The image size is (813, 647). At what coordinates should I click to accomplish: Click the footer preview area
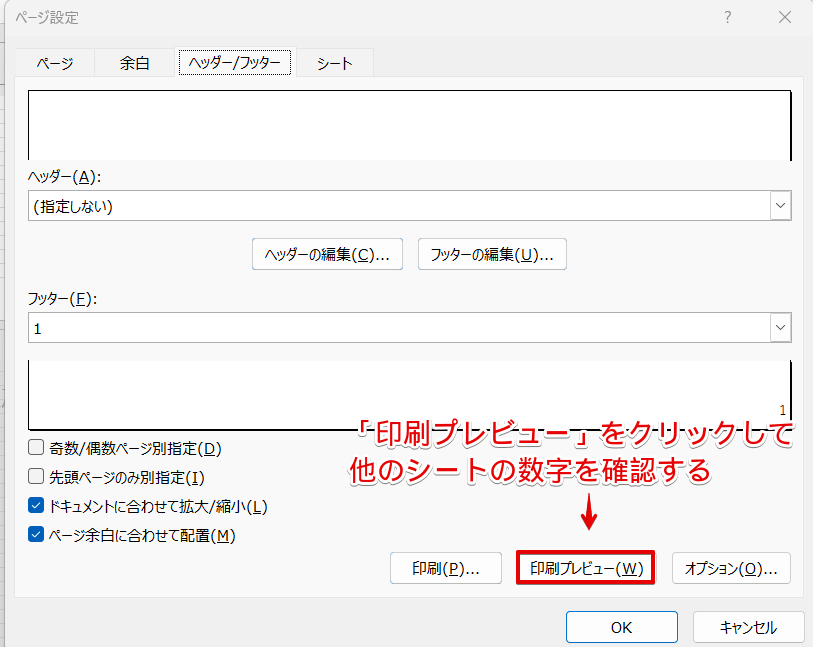point(410,395)
